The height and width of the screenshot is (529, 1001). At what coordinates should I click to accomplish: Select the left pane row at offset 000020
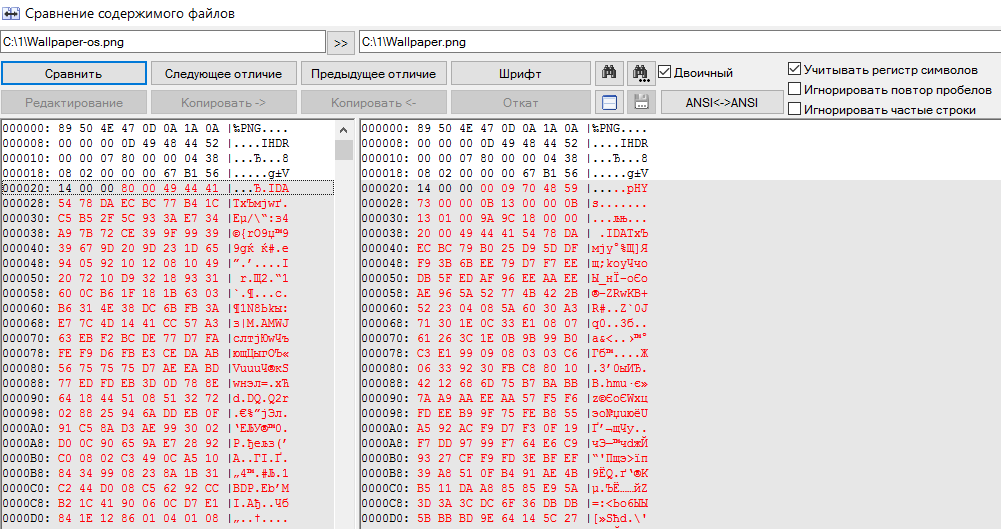click(x=166, y=188)
